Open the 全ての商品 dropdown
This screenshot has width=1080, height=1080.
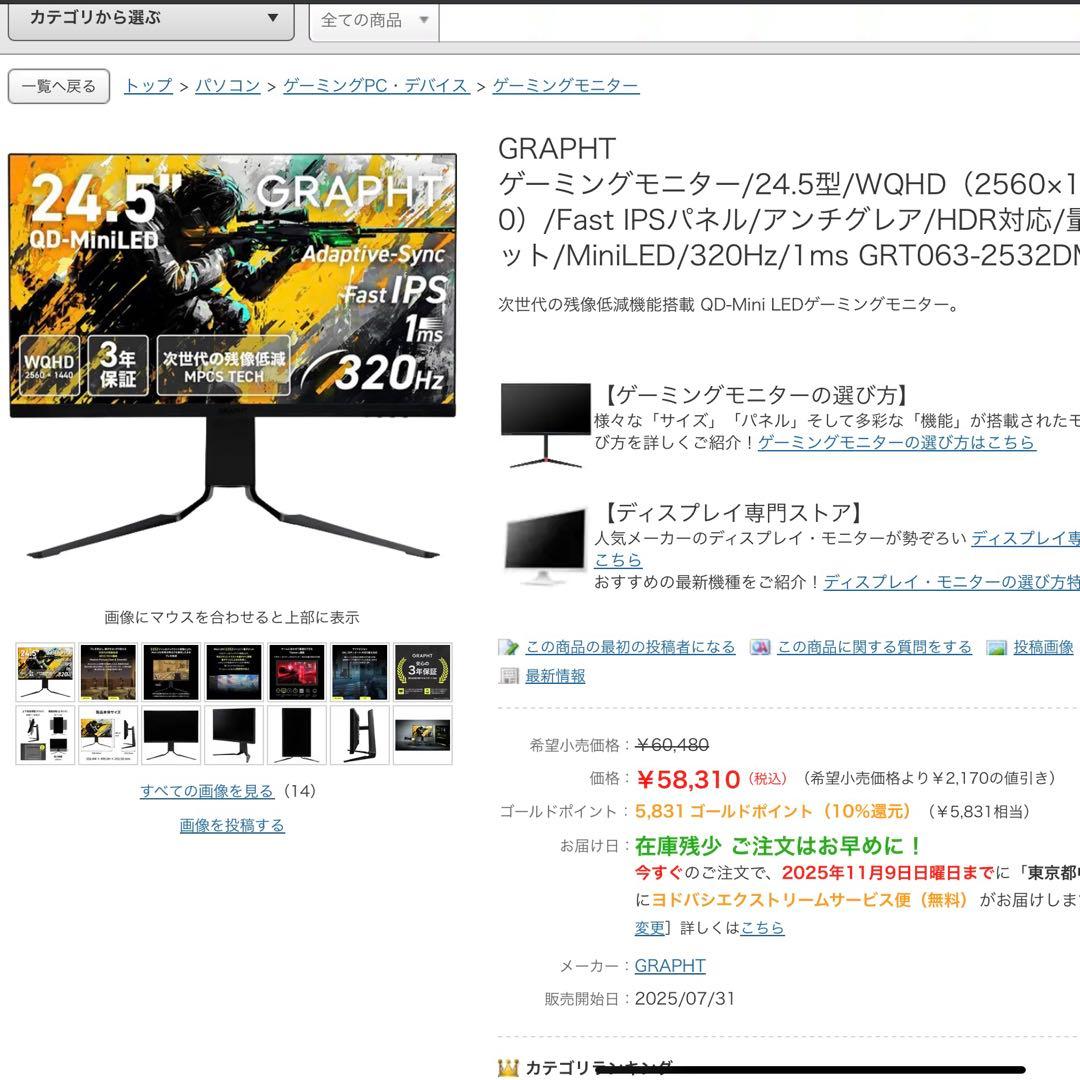click(x=370, y=22)
